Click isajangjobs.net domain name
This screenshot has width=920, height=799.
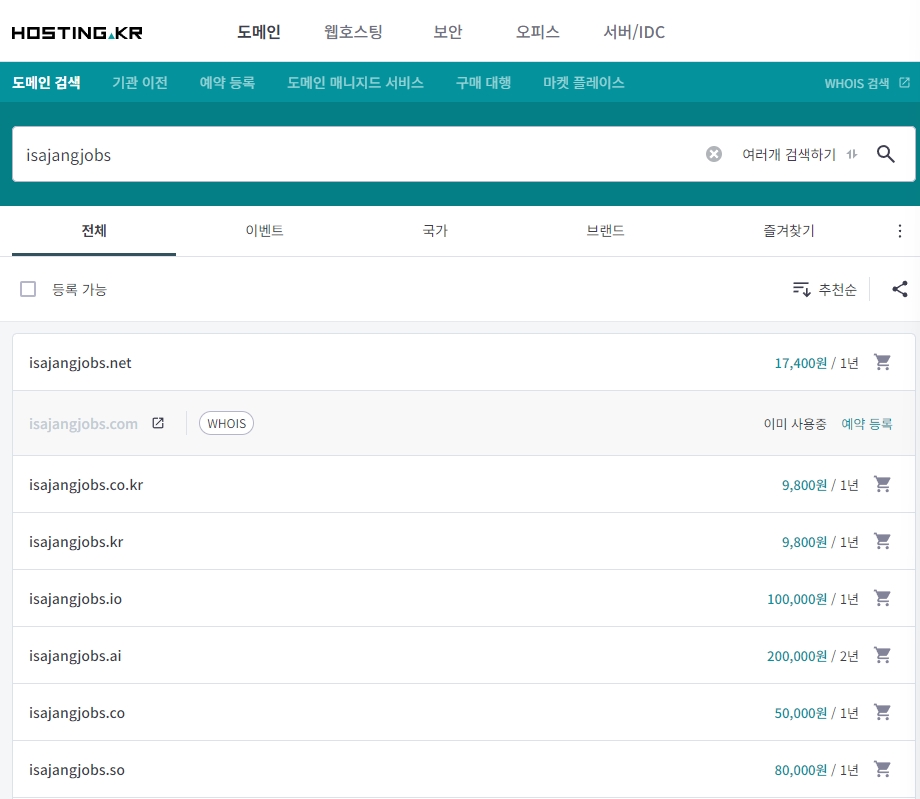coord(80,363)
